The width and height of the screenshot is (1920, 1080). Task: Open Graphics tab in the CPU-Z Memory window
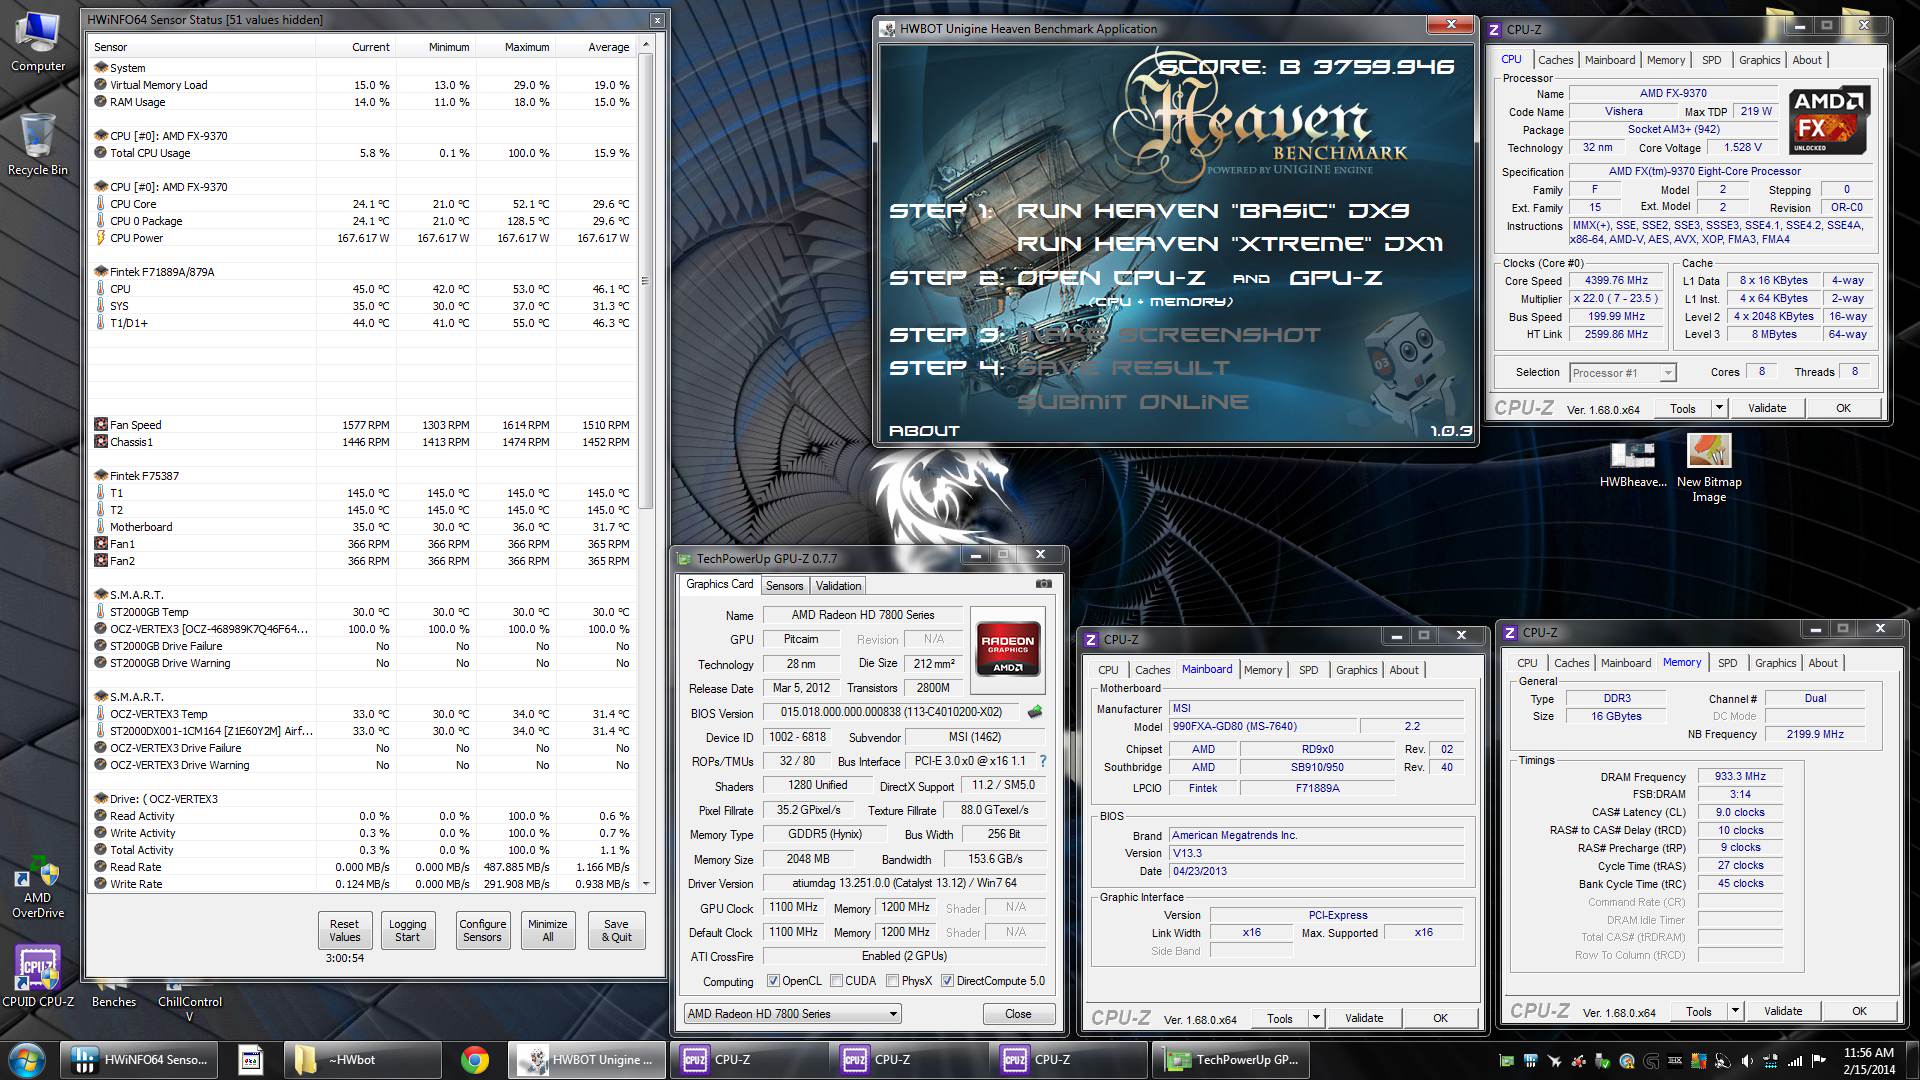1775,663
